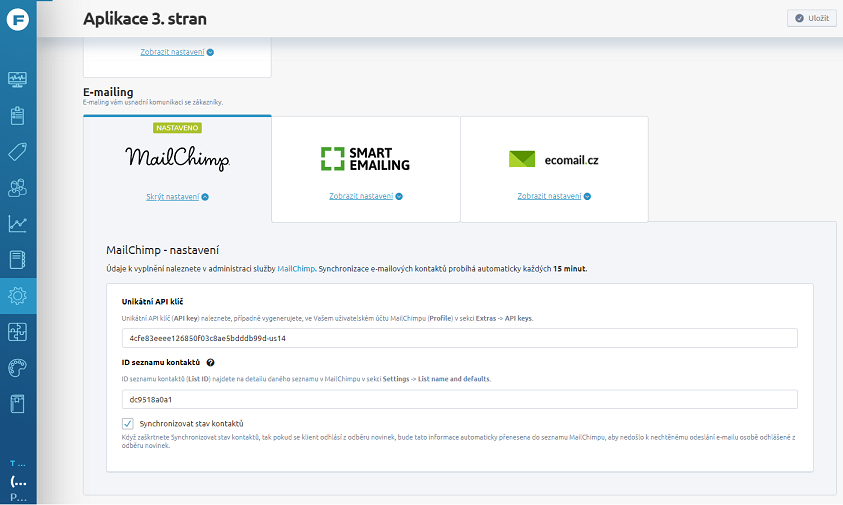843x505 pixels.
Task: Click the Aplikace 3. stran page title
Action: (x=145, y=19)
